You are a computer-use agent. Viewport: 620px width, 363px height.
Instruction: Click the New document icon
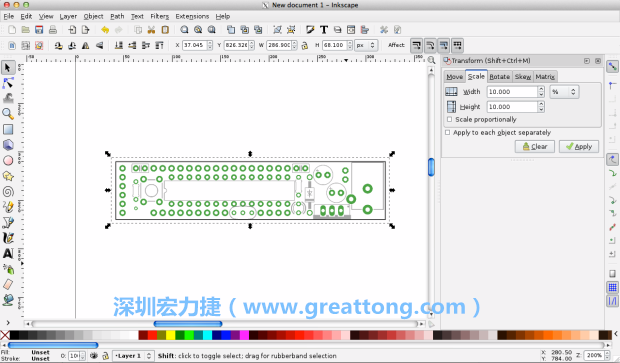point(12,30)
